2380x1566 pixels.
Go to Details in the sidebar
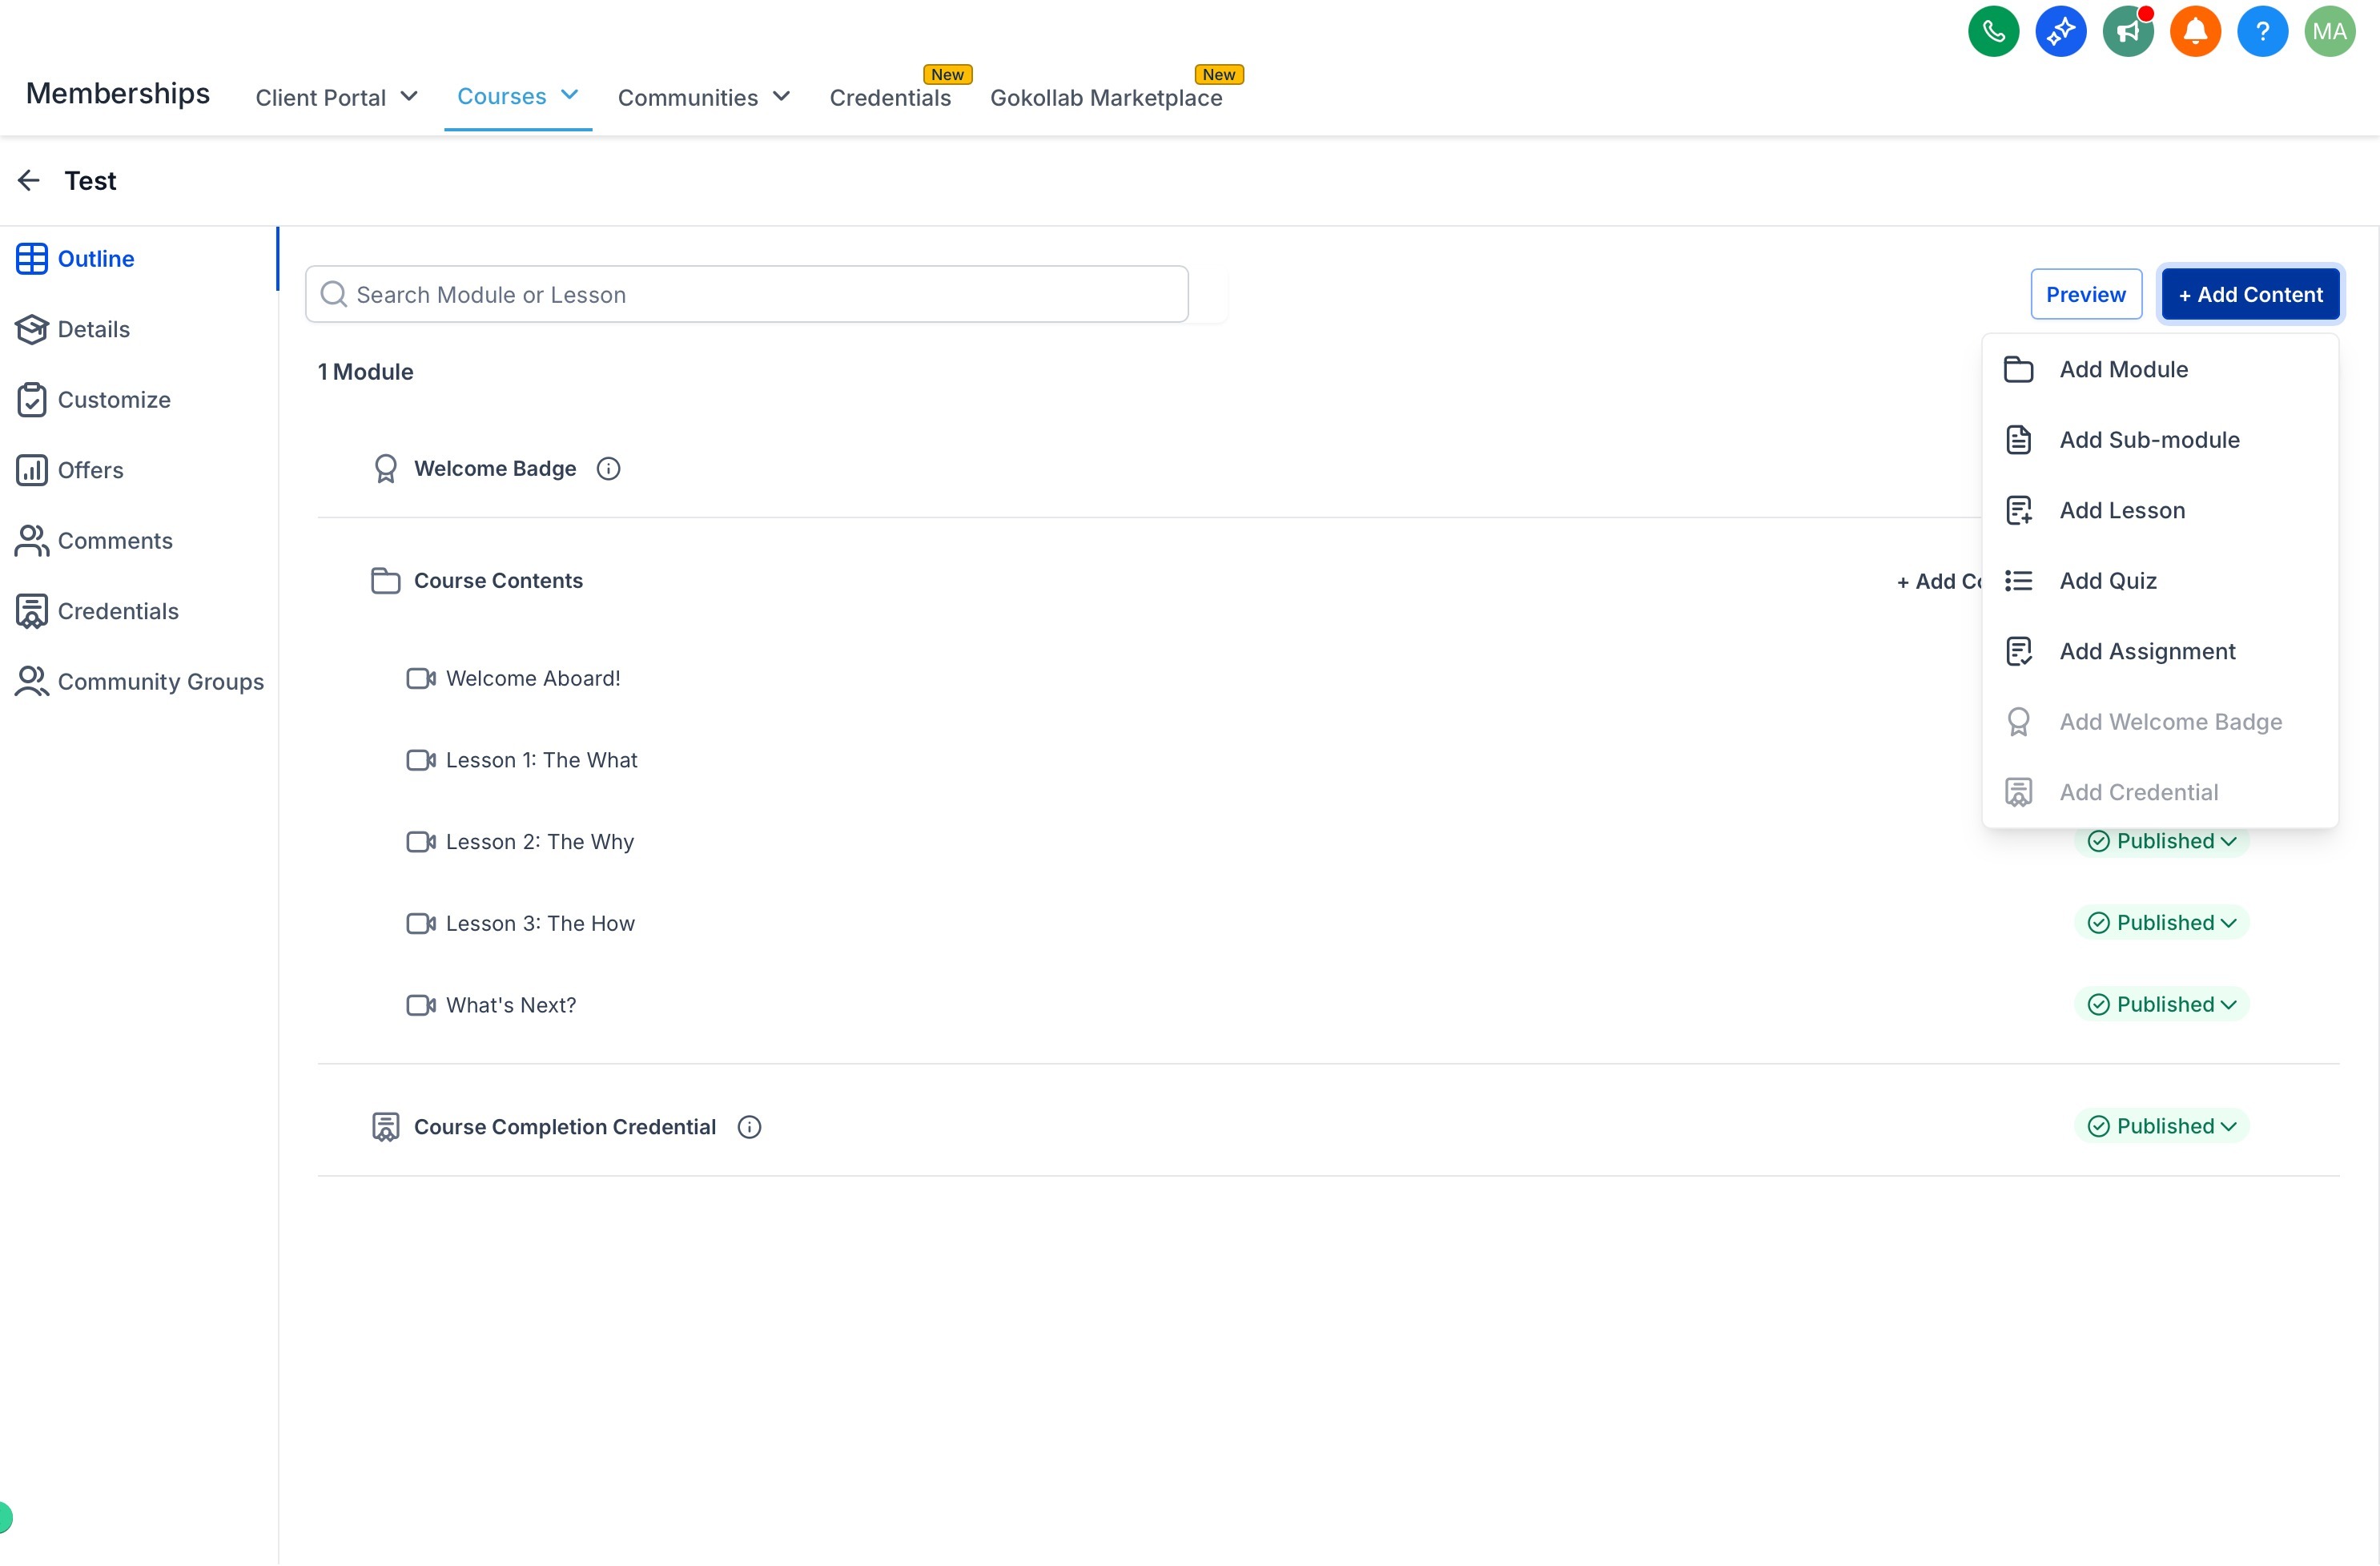coord(94,329)
